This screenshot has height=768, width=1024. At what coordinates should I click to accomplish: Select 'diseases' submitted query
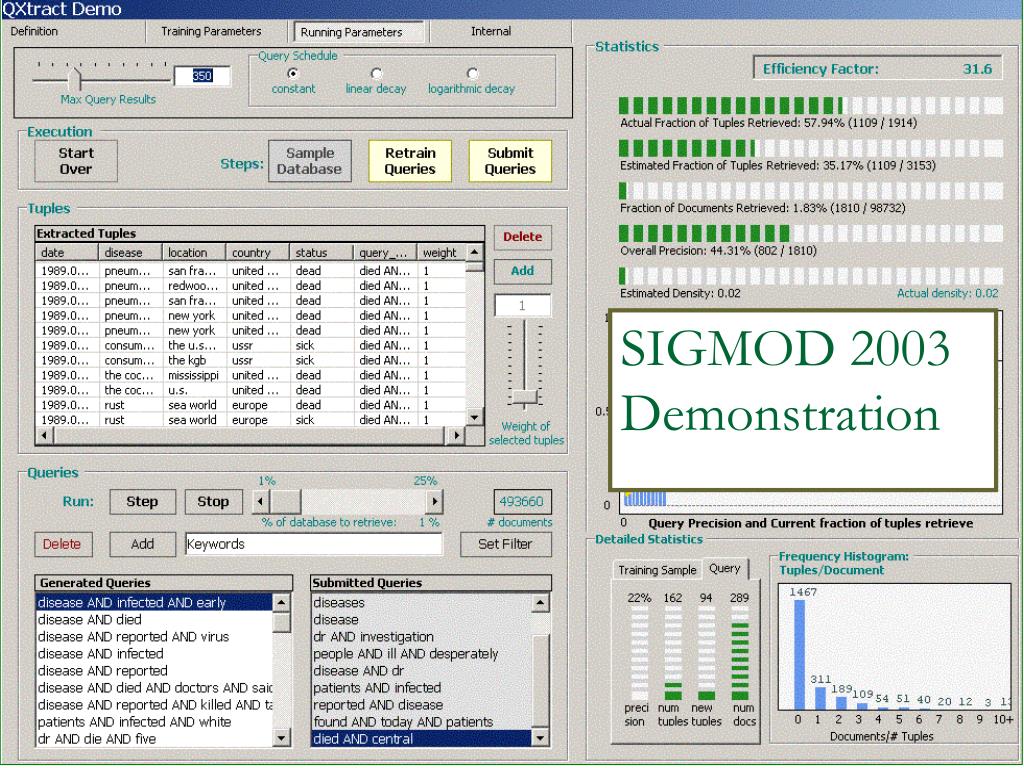click(x=422, y=602)
